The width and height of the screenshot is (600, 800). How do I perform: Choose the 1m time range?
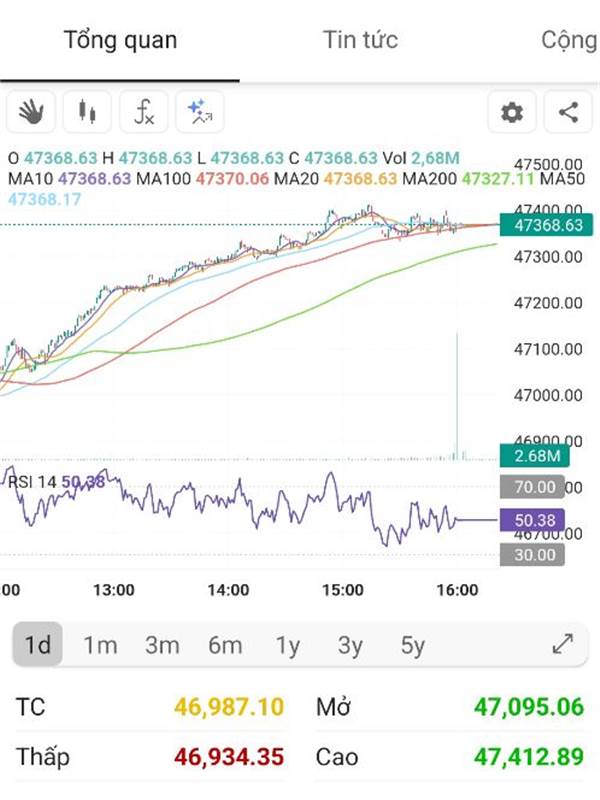(x=100, y=645)
